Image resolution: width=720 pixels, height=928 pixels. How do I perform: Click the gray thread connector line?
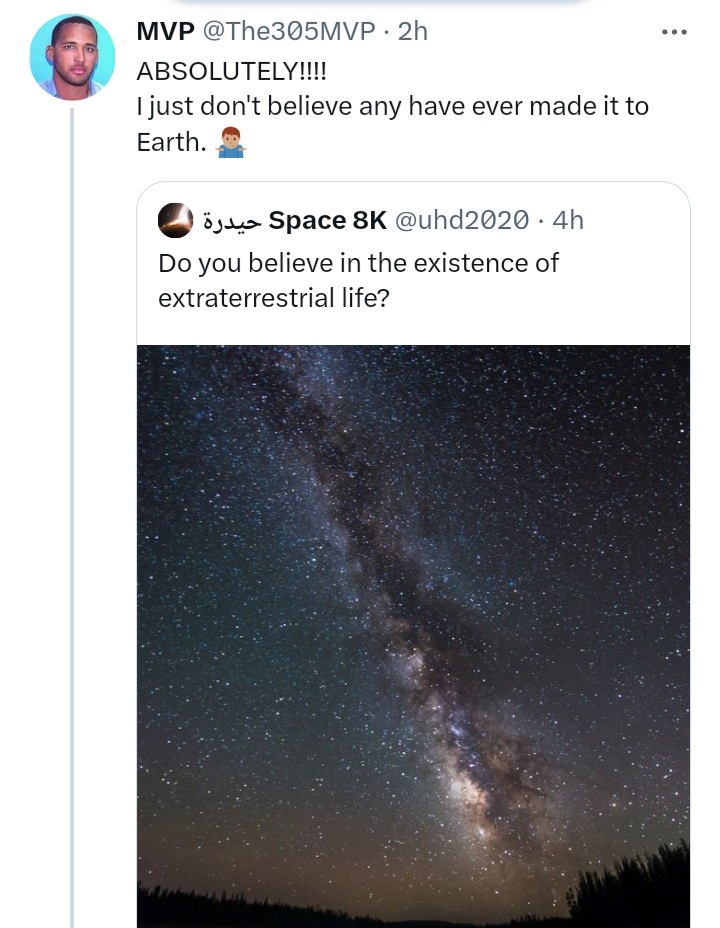click(x=72, y=500)
